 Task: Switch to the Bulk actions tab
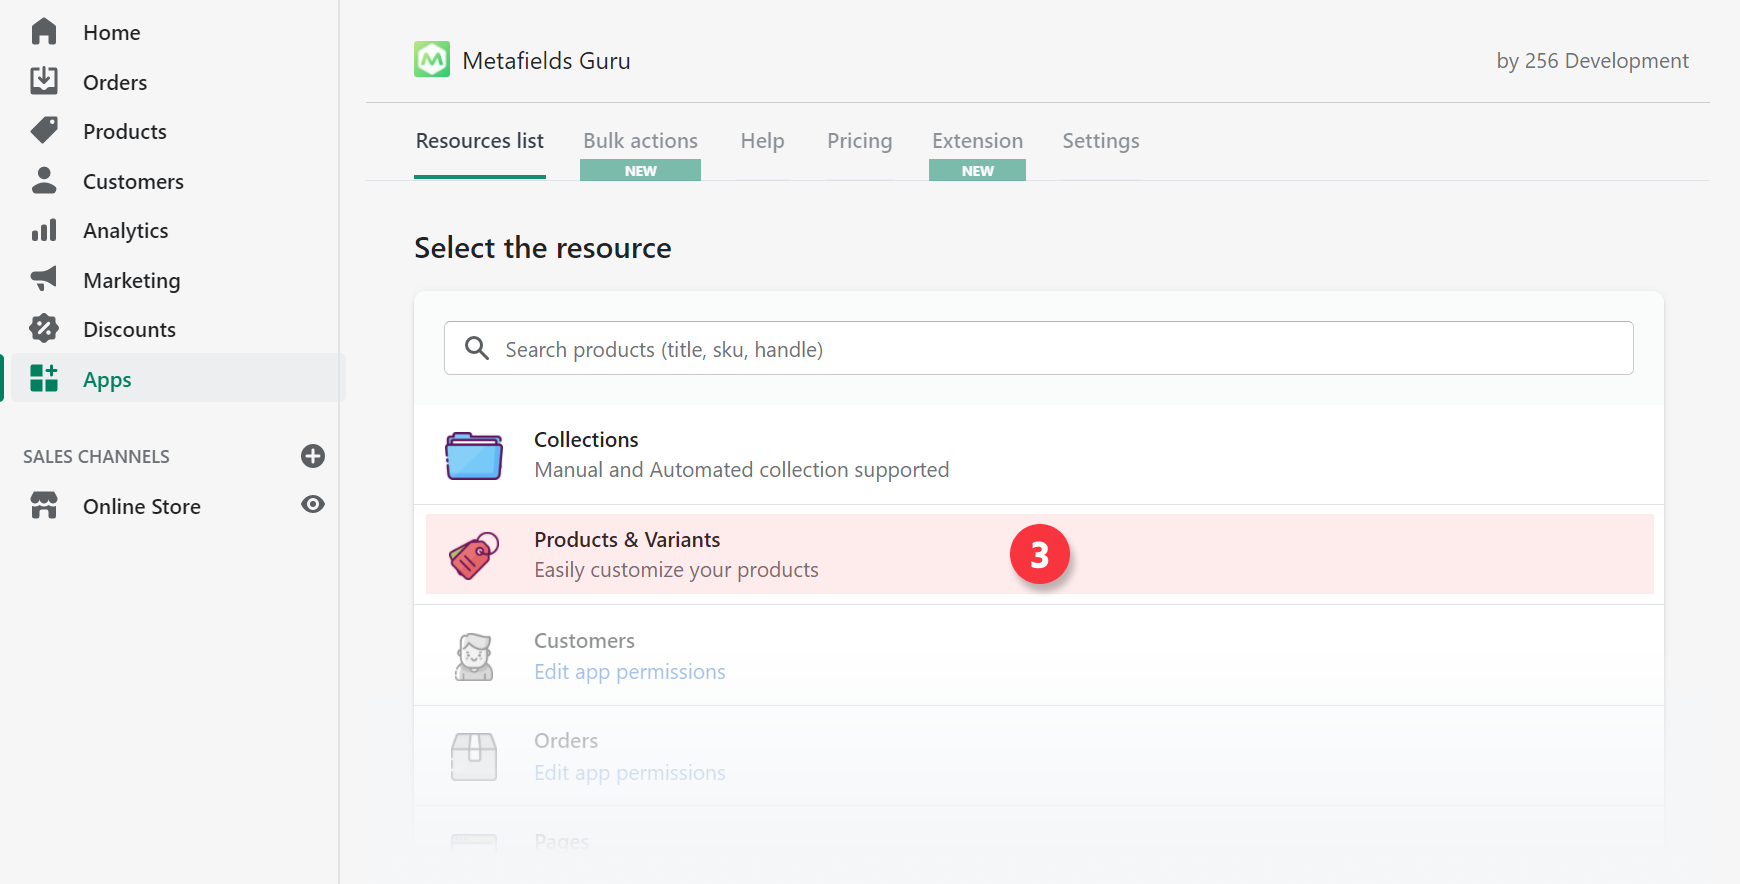pyautogui.click(x=640, y=141)
